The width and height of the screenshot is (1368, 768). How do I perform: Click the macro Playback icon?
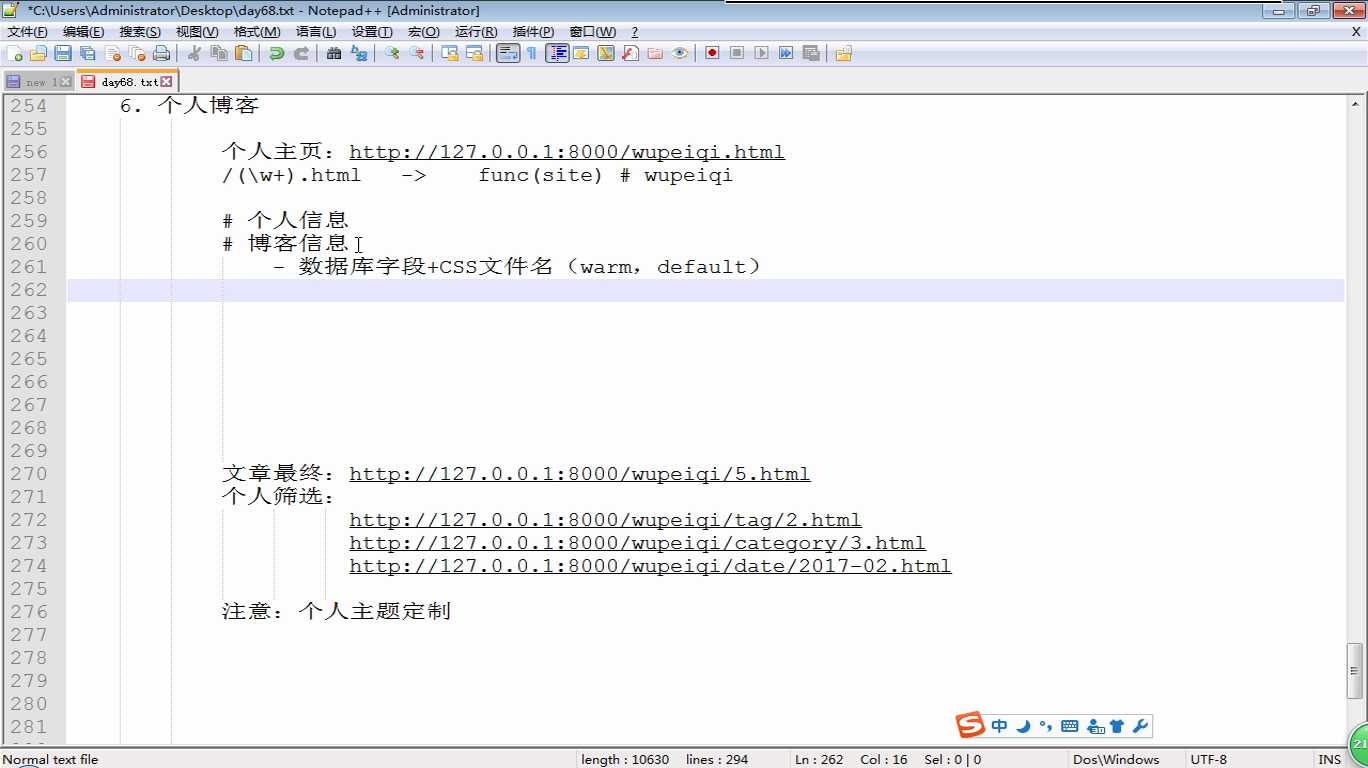click(762, 54)
